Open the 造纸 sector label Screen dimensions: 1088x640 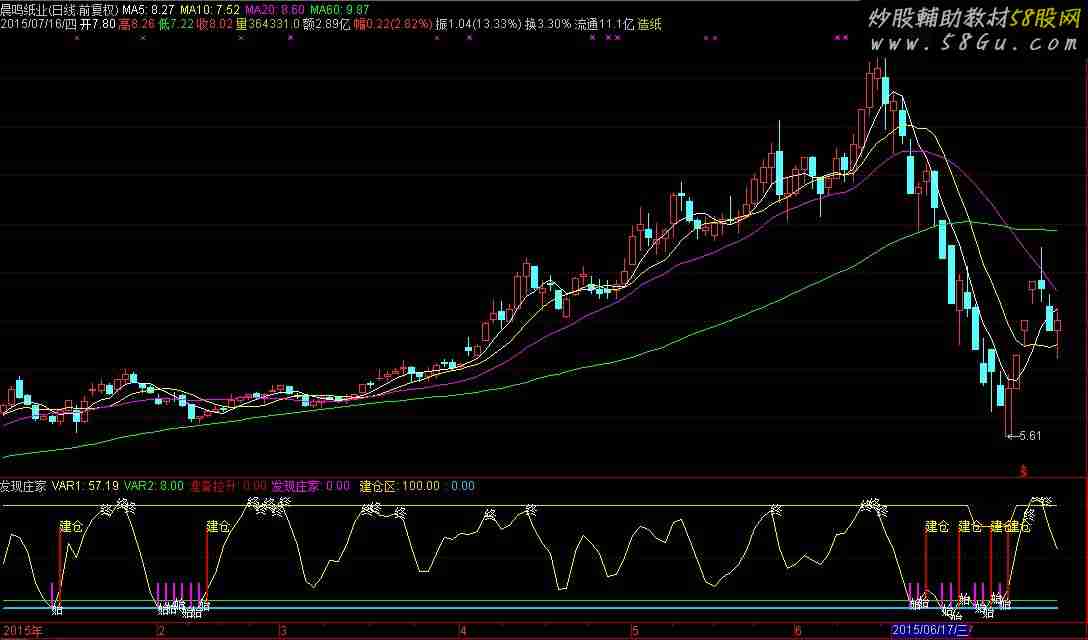click(x=649, y=24)
